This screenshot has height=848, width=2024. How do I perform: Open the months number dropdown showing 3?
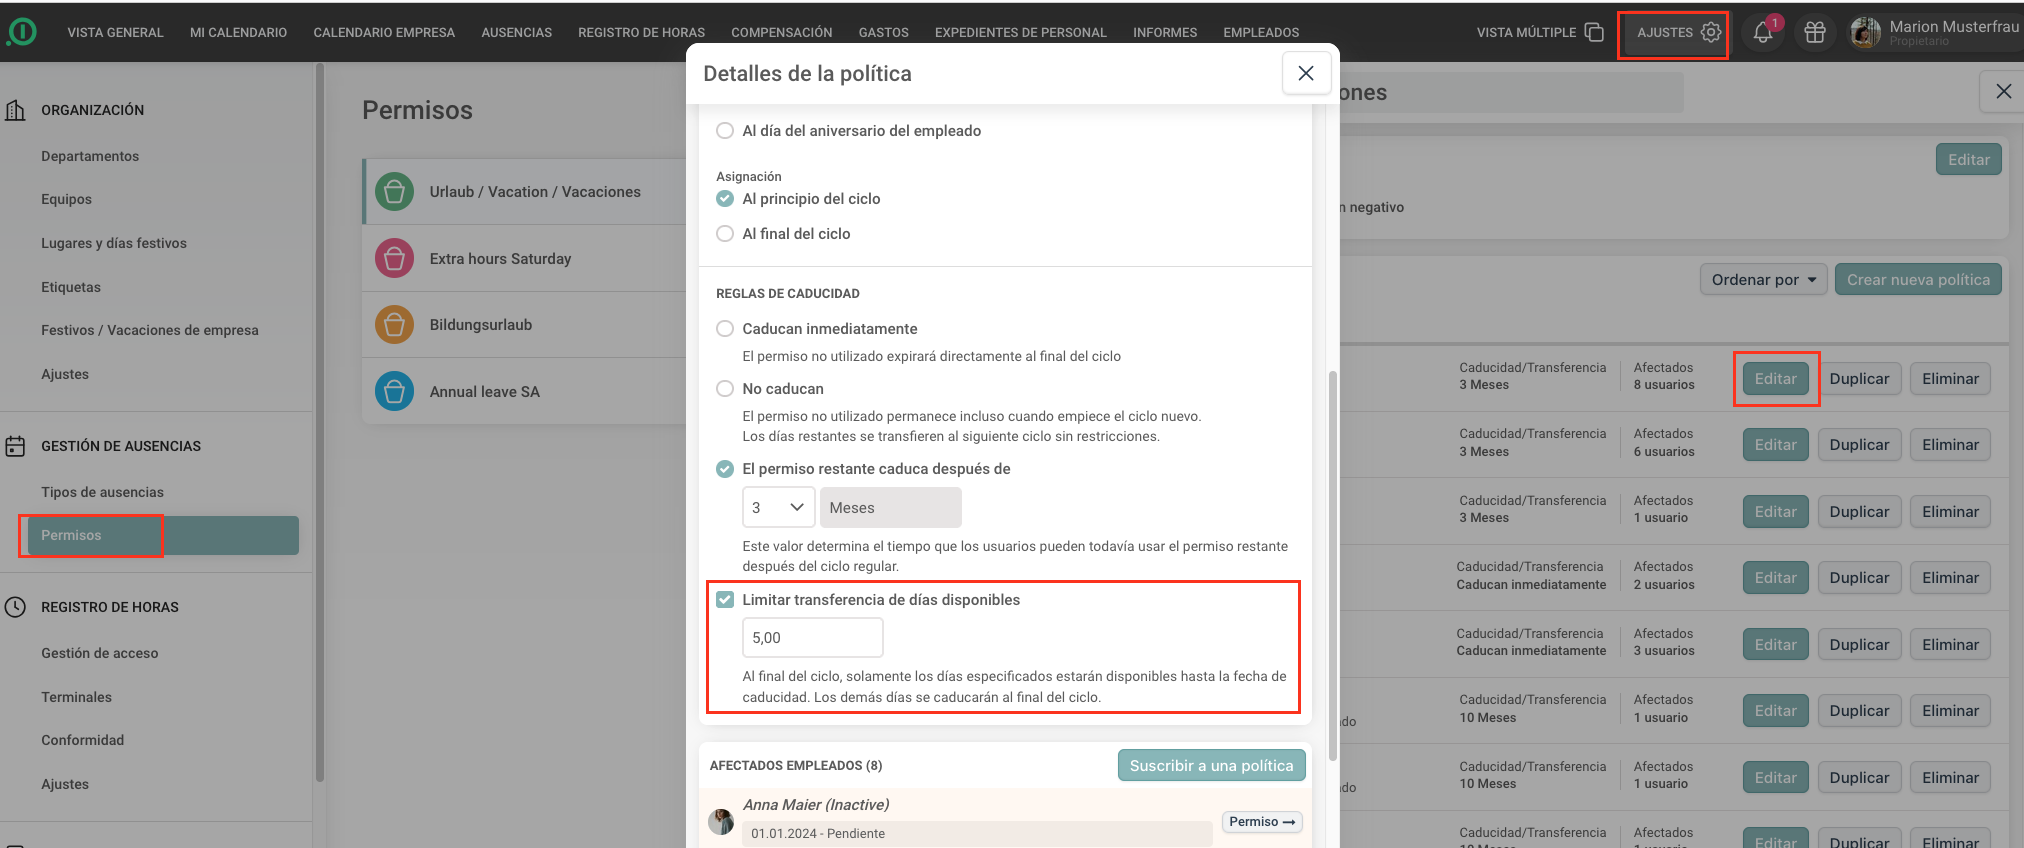click(778, 508)
